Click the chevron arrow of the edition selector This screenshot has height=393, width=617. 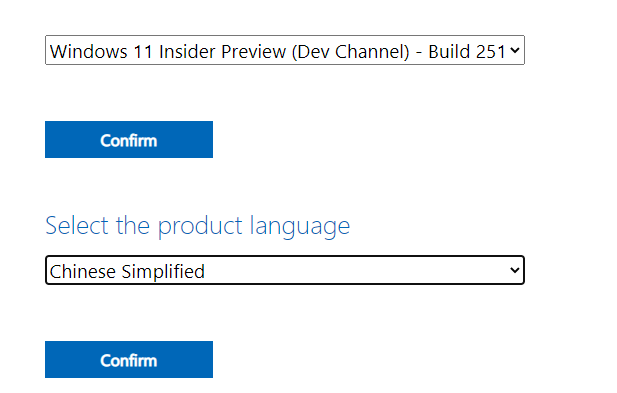(x=514, y=50)
